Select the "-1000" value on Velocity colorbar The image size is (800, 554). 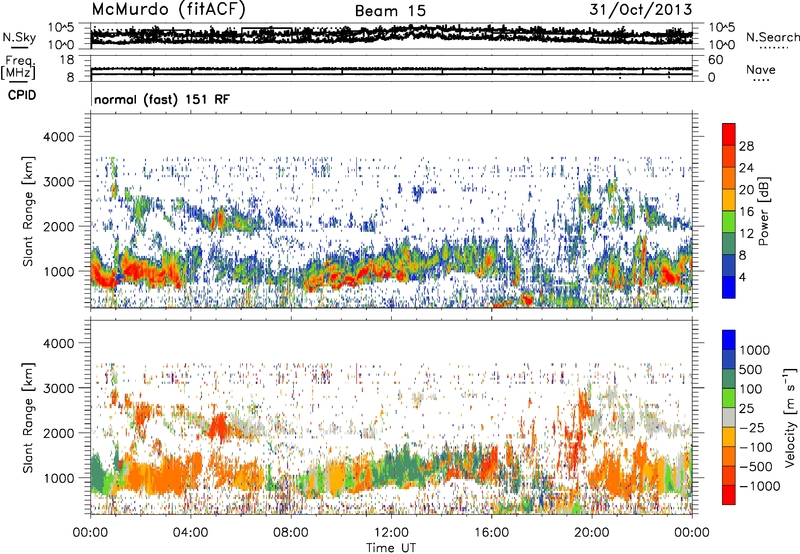tap(759, 486)
